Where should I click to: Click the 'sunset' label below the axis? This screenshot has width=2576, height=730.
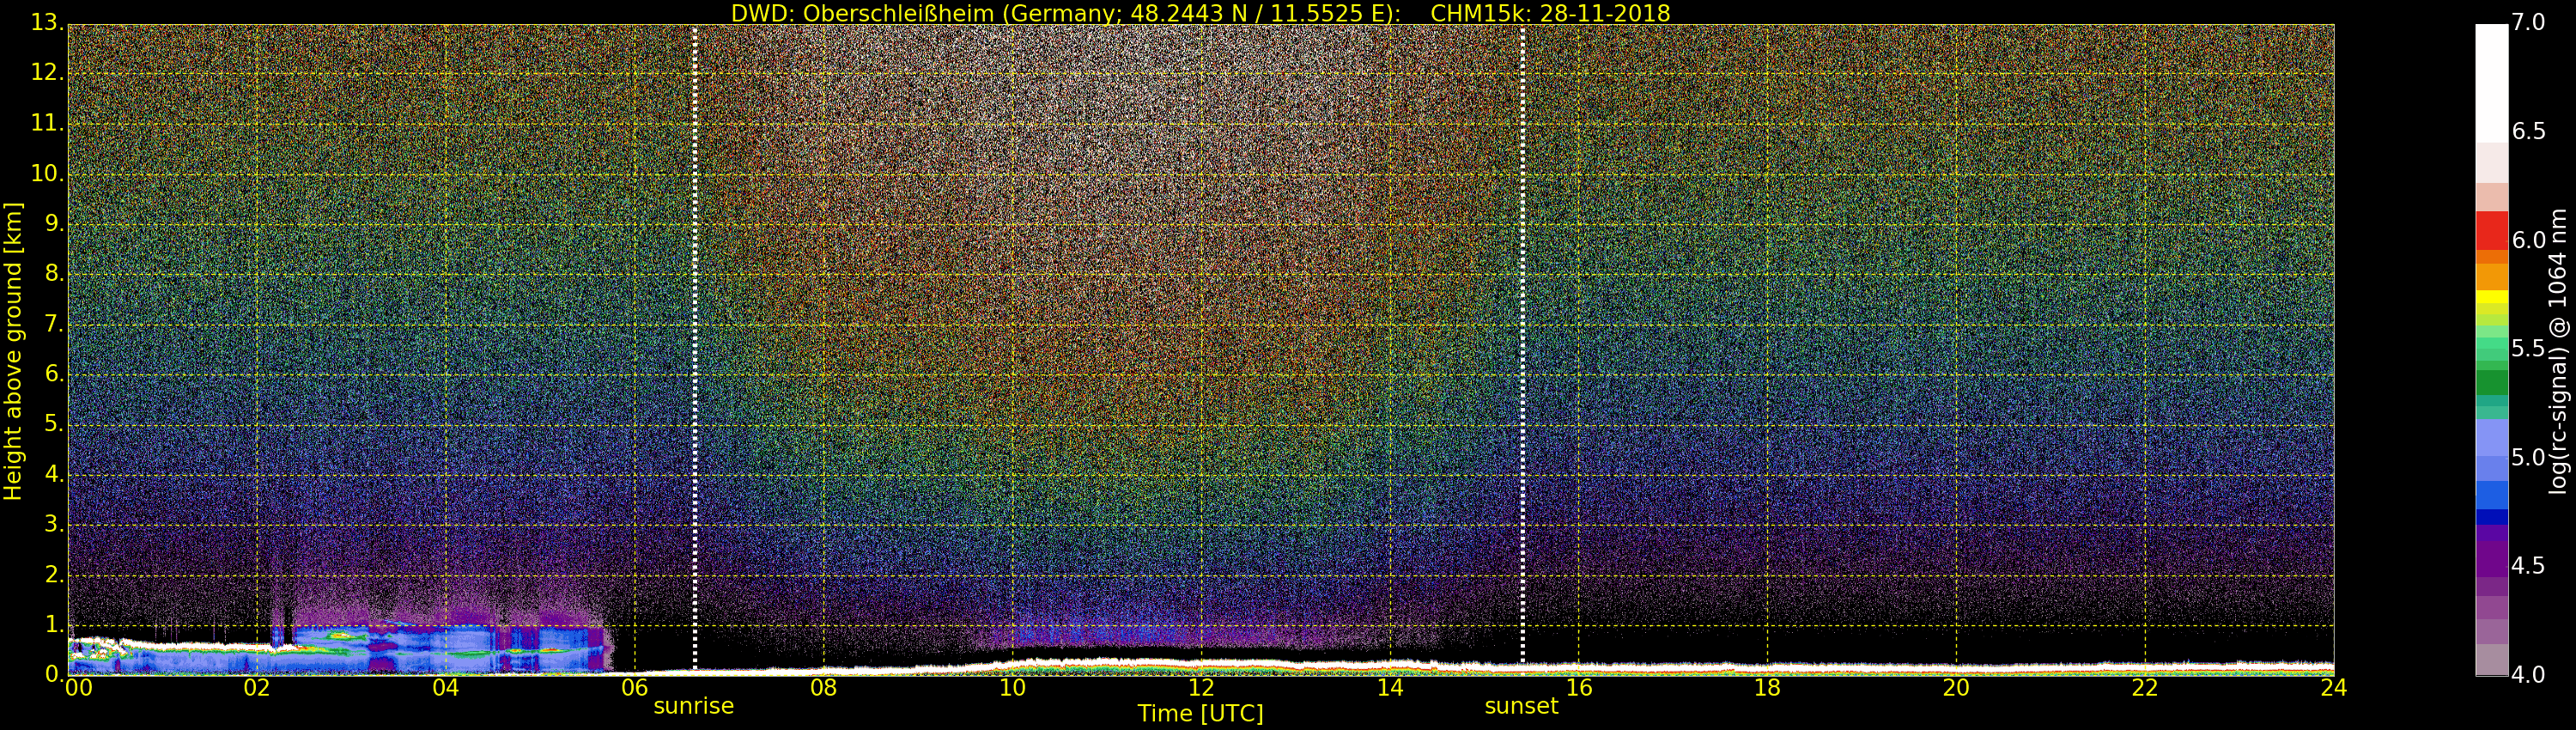point(1521,706)
